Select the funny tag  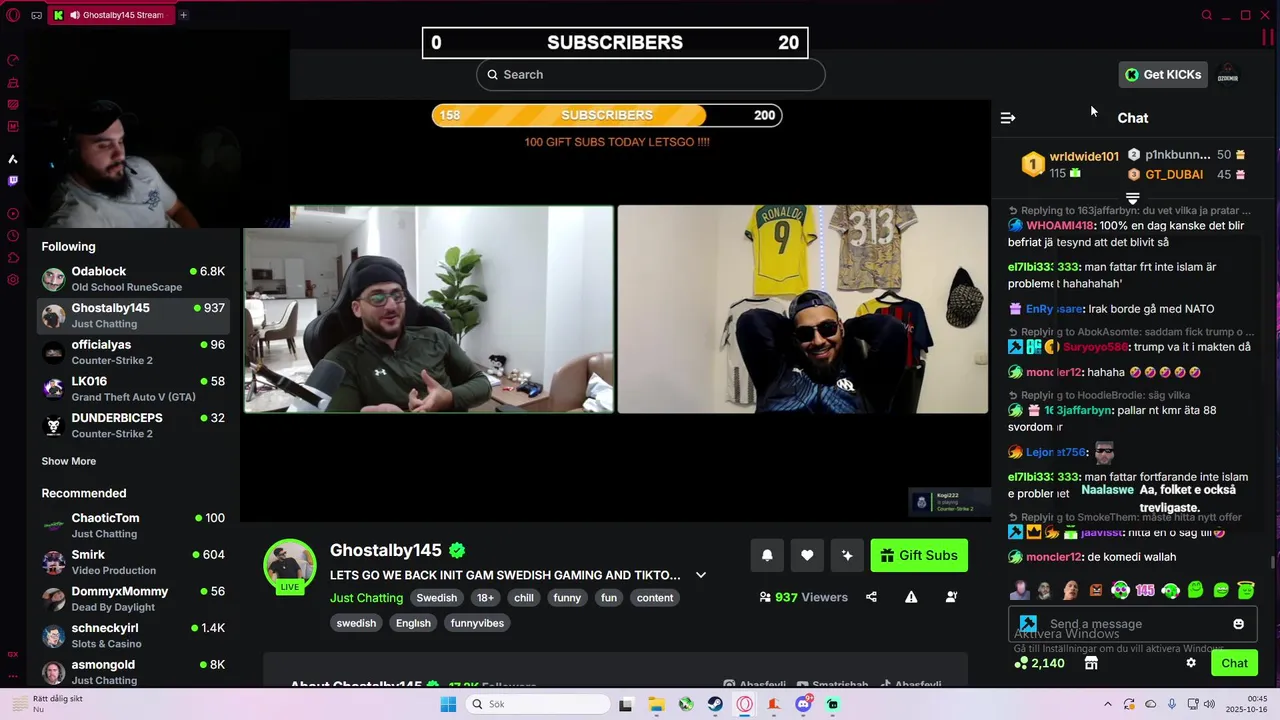tap(567, 598)
